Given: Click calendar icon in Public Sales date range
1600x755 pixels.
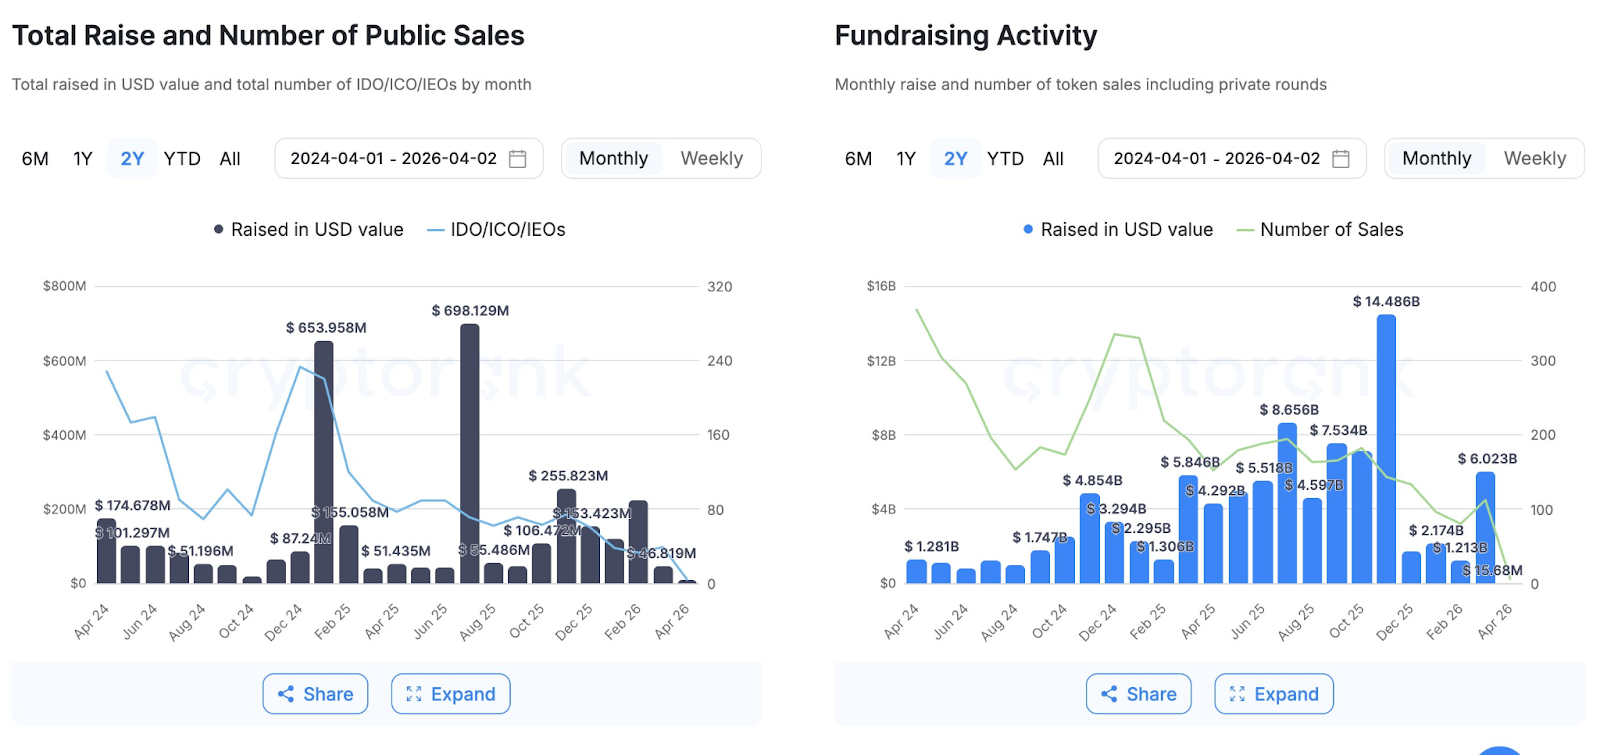Looking at the screenshot, I should click(x=518, y=159).
